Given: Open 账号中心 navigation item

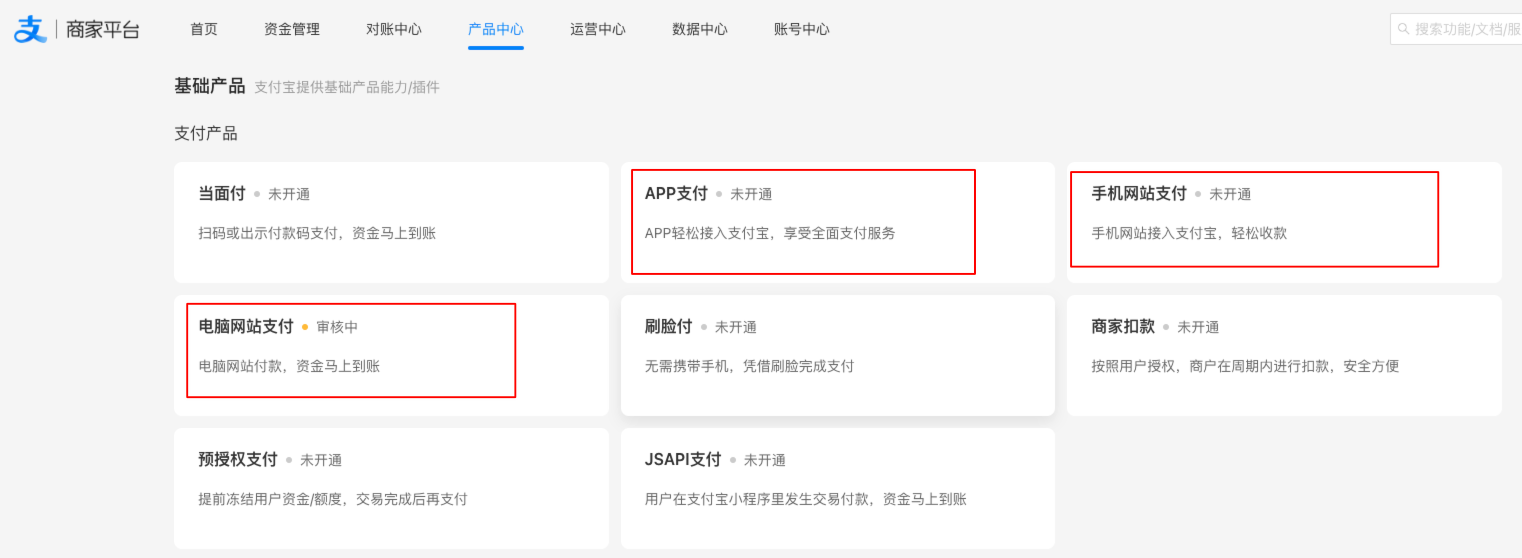Looking at the screenshot, I should pyautogui.click(x=802, y=29).
